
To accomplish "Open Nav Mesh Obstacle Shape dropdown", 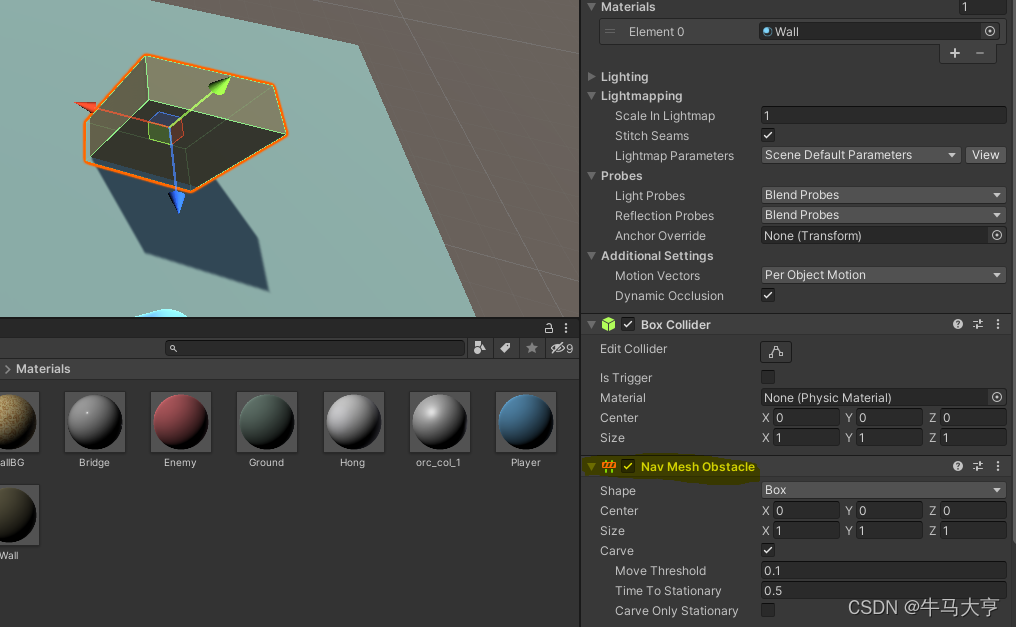I will 883,490.
